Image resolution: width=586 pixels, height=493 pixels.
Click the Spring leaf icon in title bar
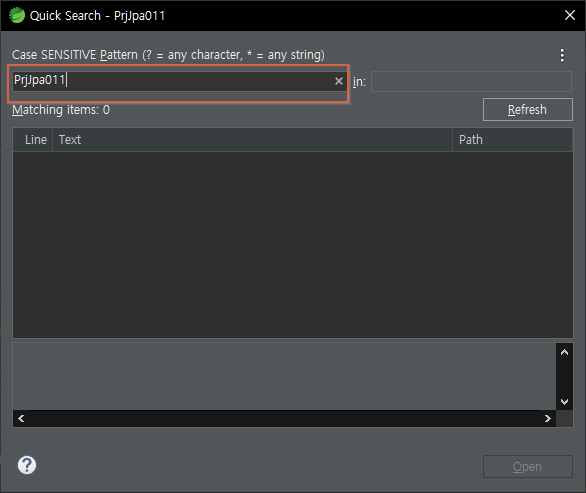(x=17, y=15)
